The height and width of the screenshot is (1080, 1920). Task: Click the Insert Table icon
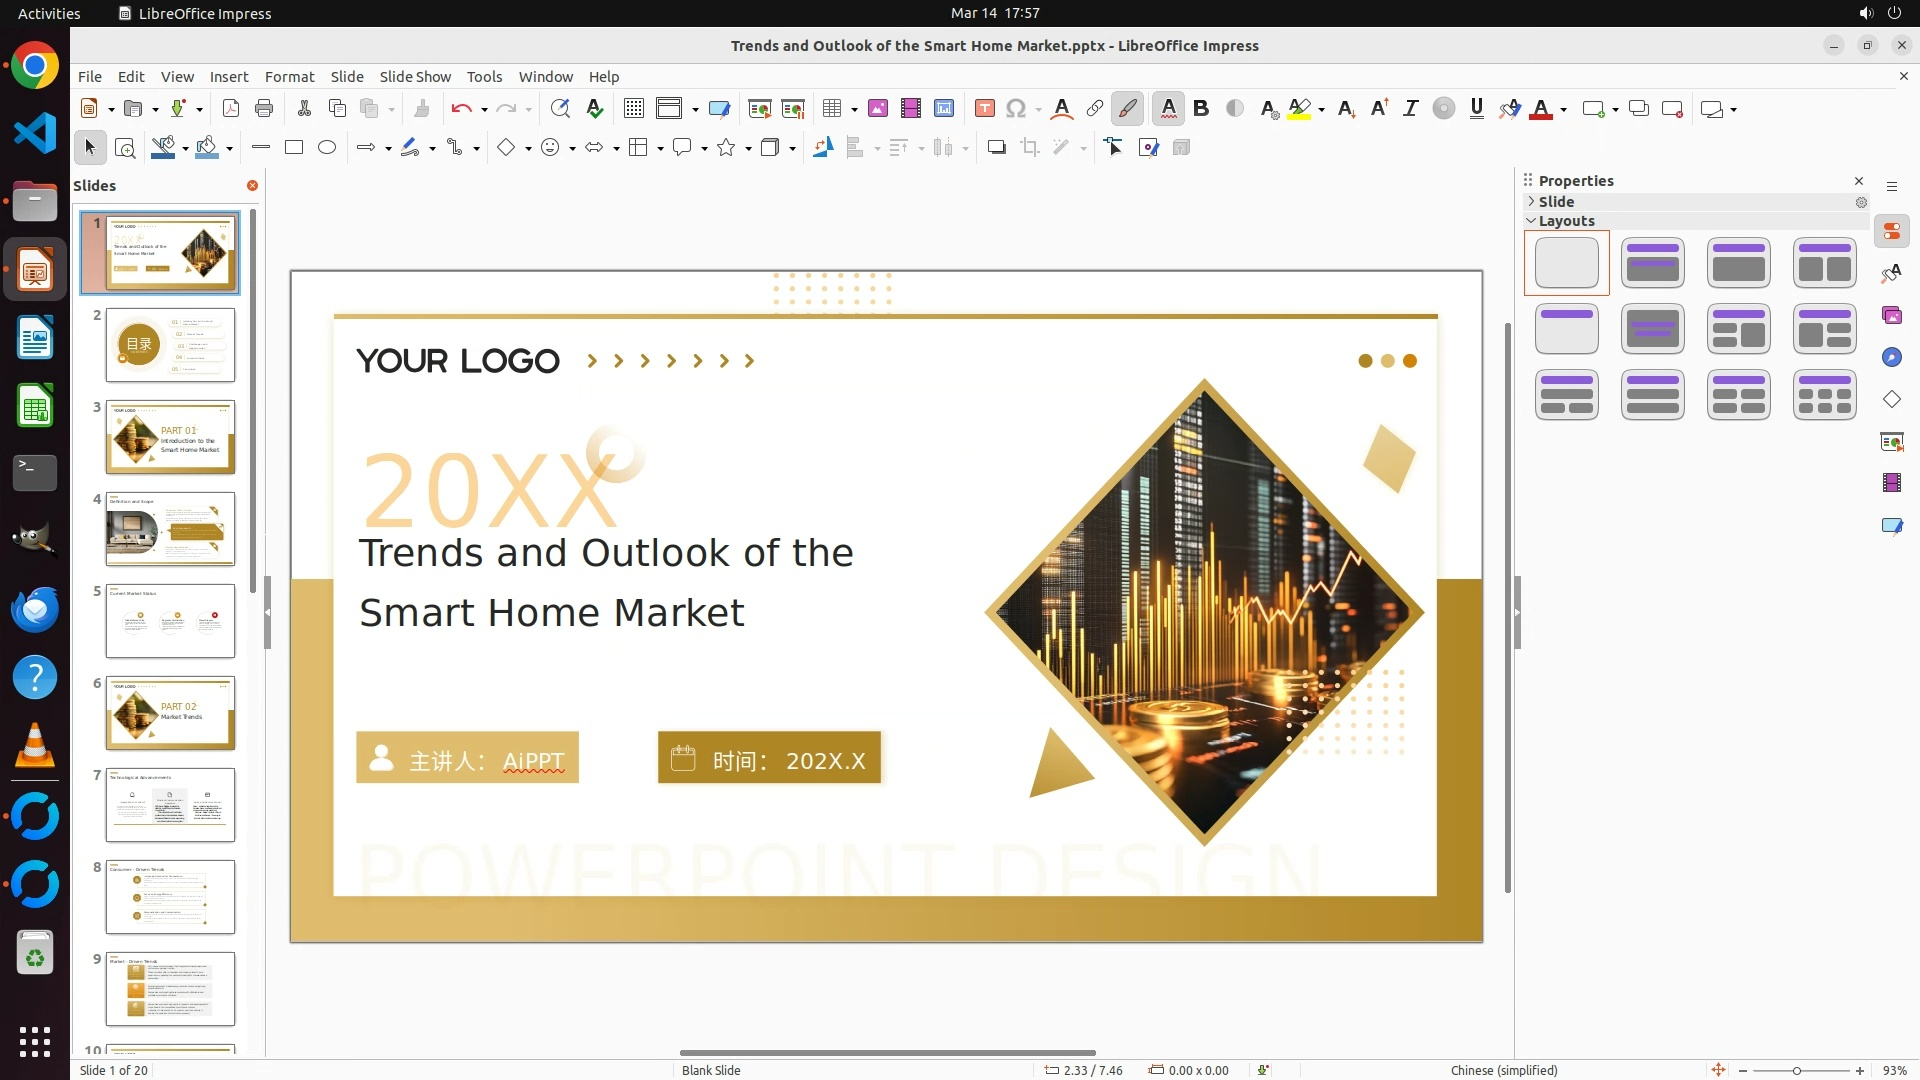click(831, 109)
